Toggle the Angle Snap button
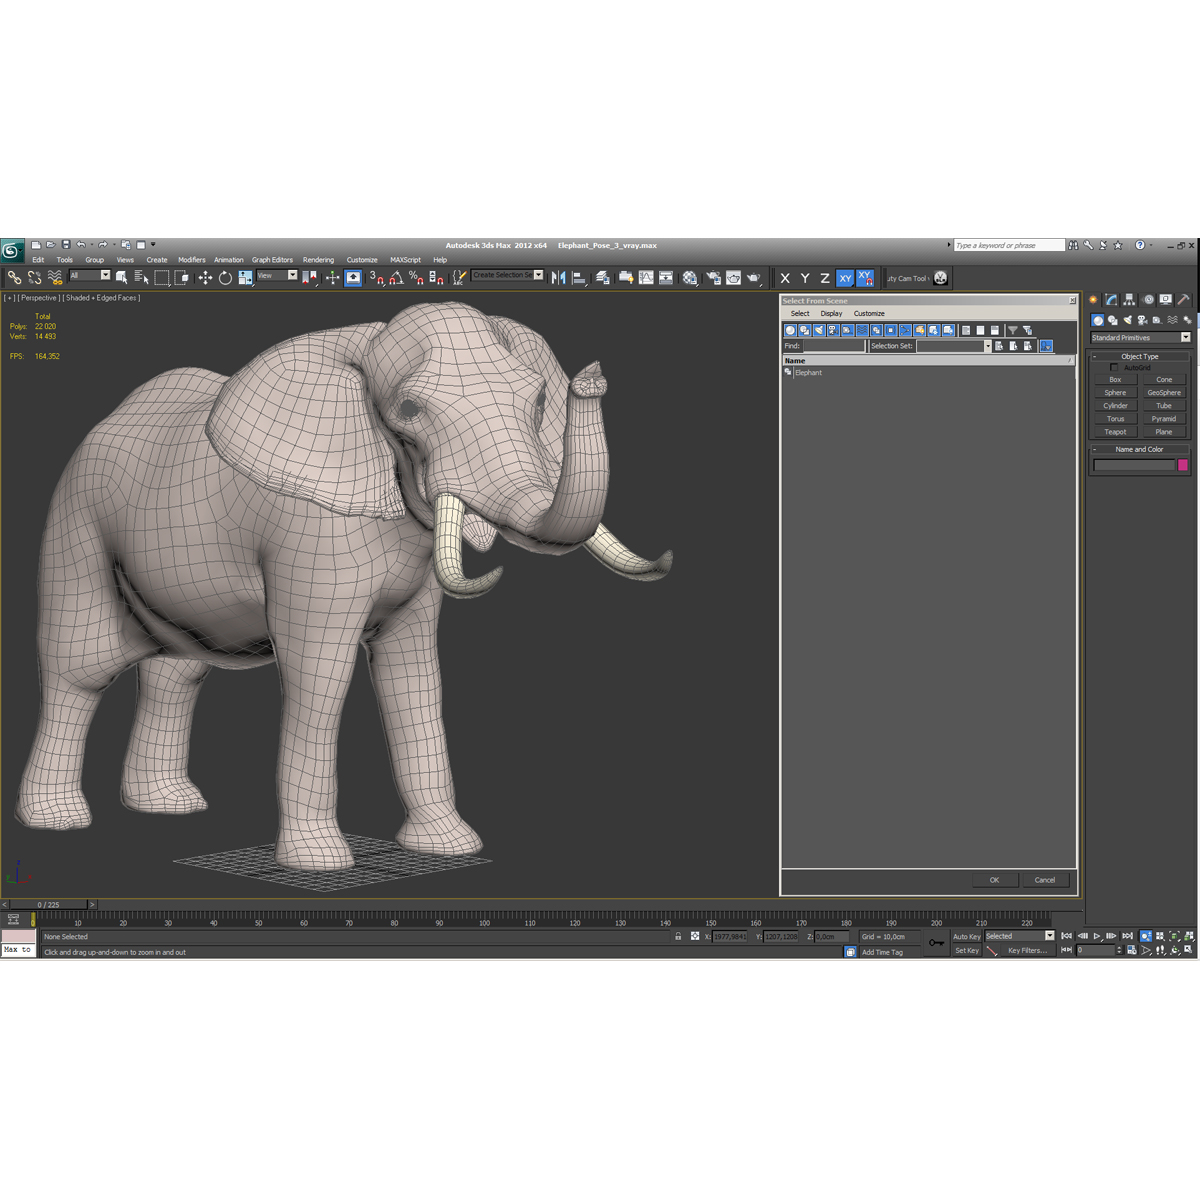Viewport: 1200px width, 1200px height. click(394, 277)
